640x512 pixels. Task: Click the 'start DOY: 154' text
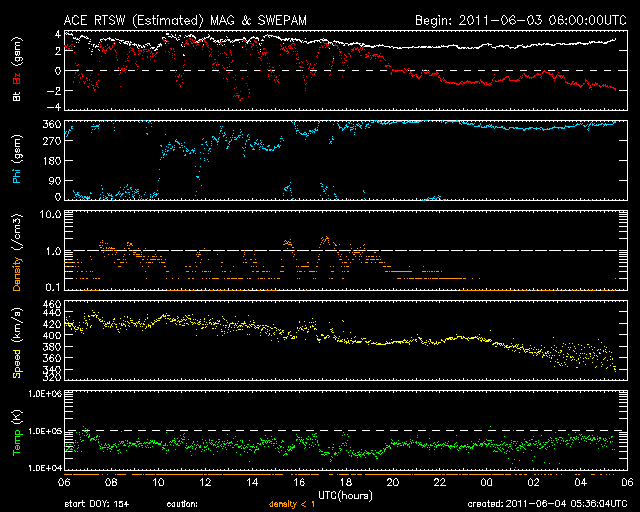(x=97, y=504)
